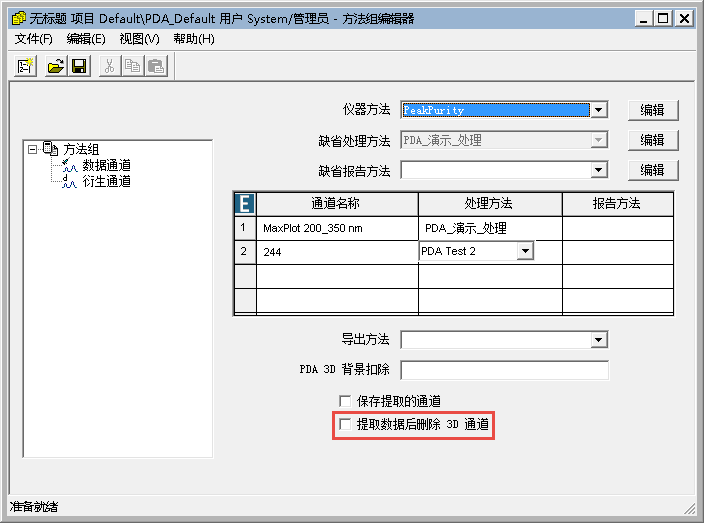Select 数据通道 in the tree

106,165
